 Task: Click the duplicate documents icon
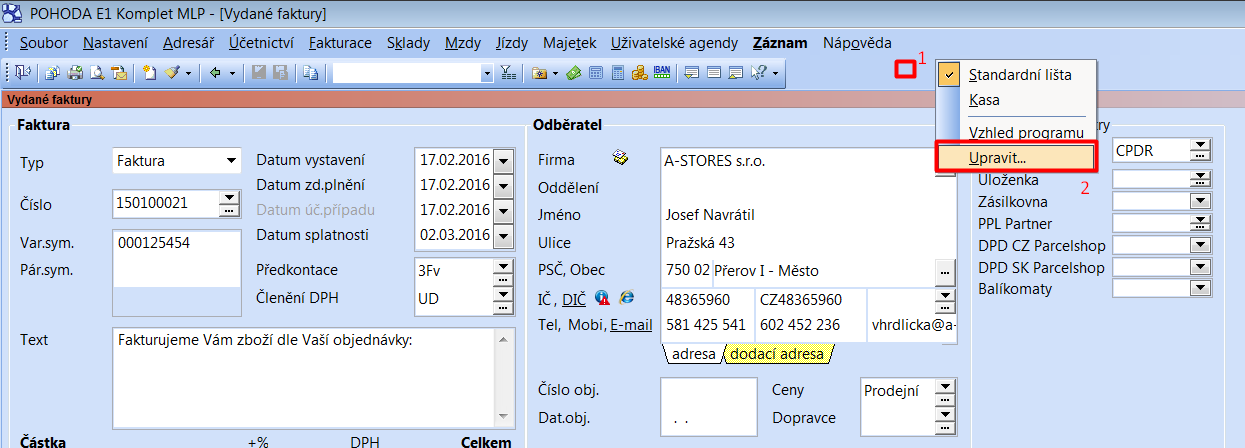(x=310, y=72)
